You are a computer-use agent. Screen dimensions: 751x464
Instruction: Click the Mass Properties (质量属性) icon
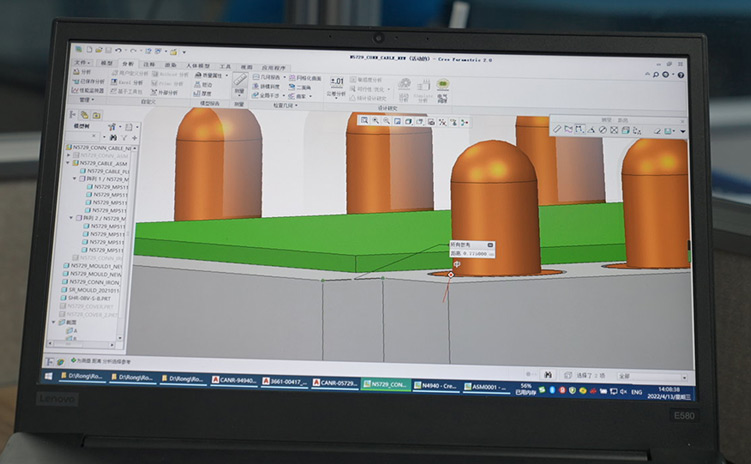199,75
